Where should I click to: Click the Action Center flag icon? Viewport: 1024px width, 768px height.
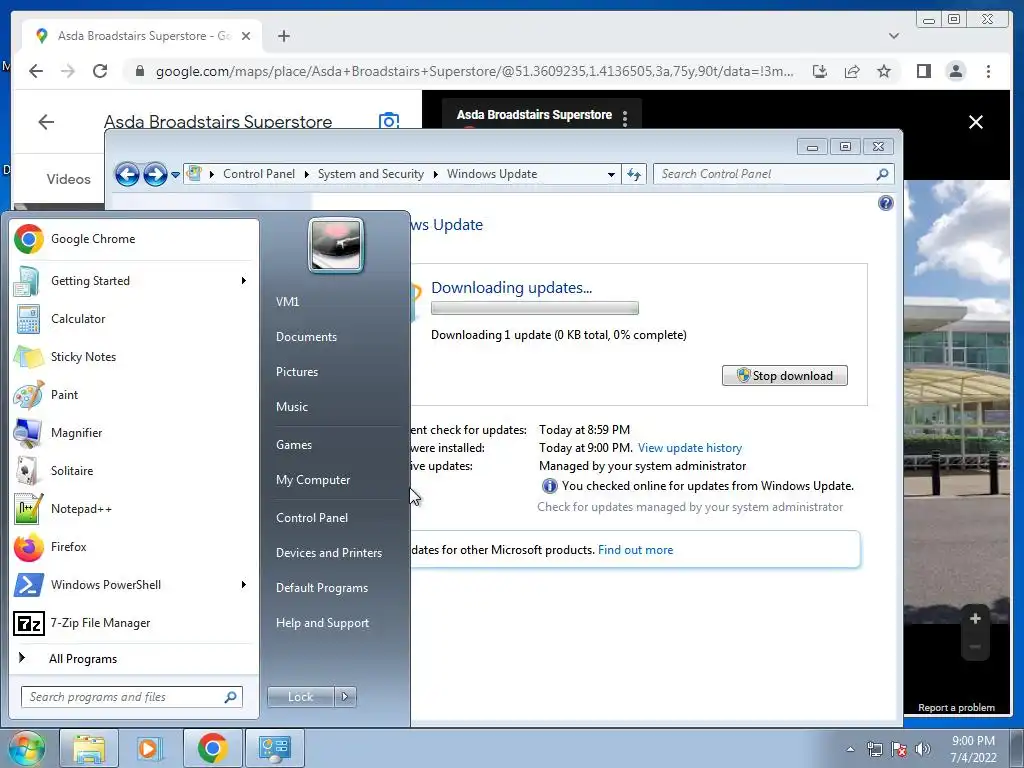coord(899,749)
